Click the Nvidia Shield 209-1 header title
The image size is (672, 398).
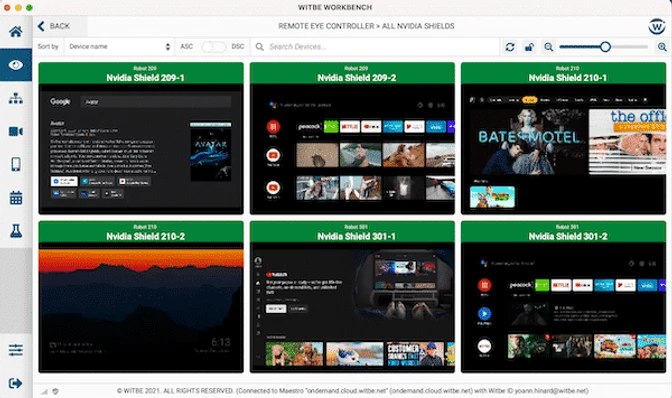point(145,78)
